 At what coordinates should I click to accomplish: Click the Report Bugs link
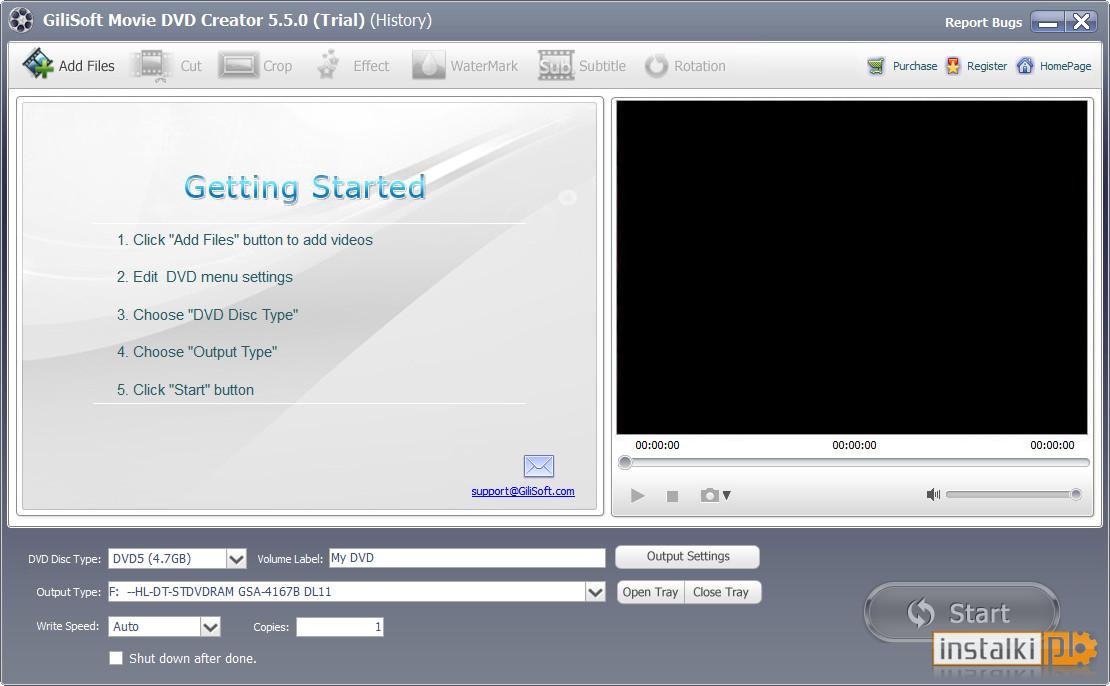(983, 23)
